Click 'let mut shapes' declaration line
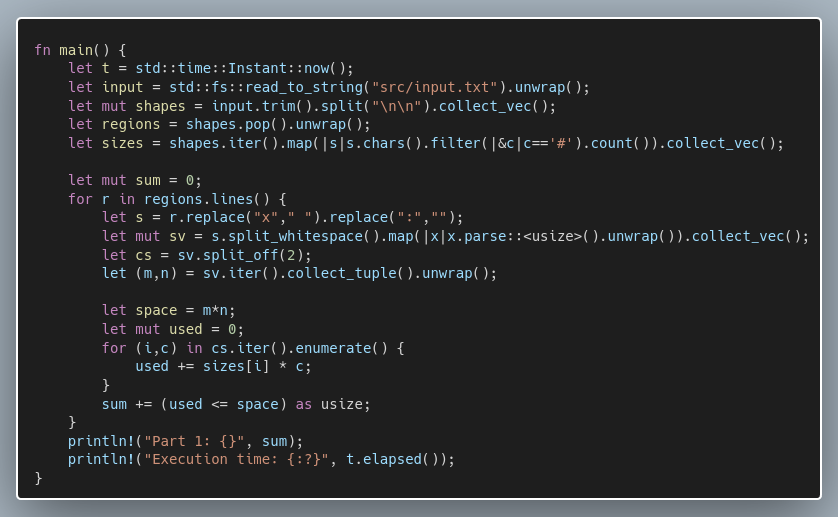This screenshot has width=838, height=517. (x=312, y=106)
